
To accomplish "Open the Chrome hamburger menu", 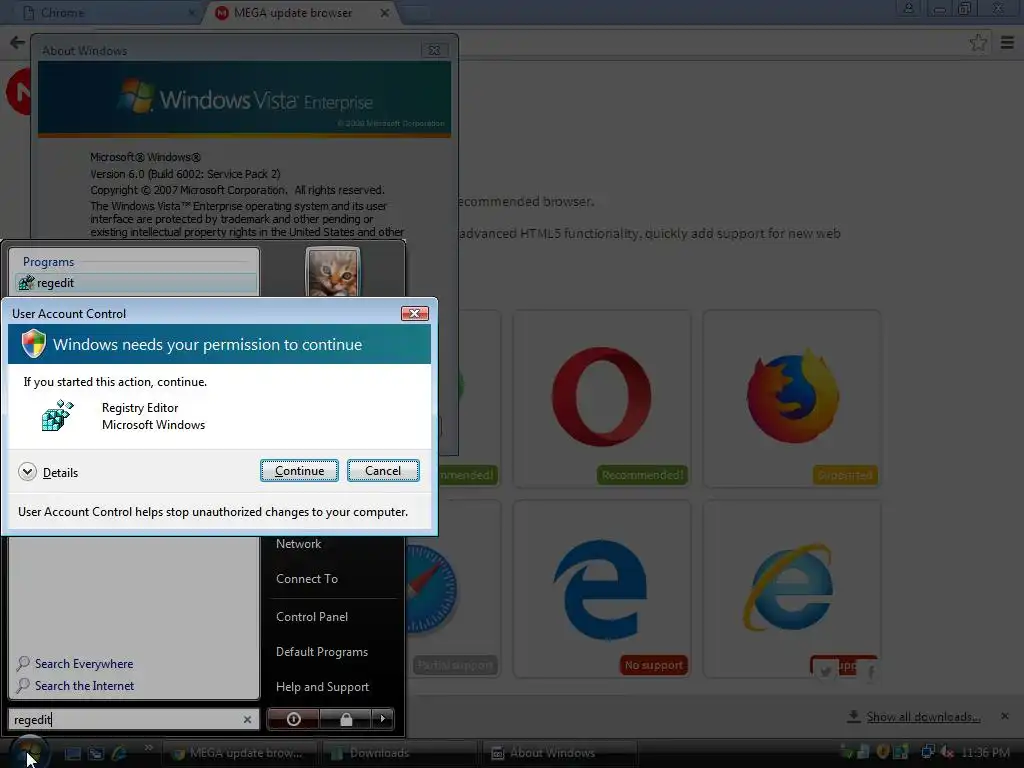I will tap(1008, 43).
